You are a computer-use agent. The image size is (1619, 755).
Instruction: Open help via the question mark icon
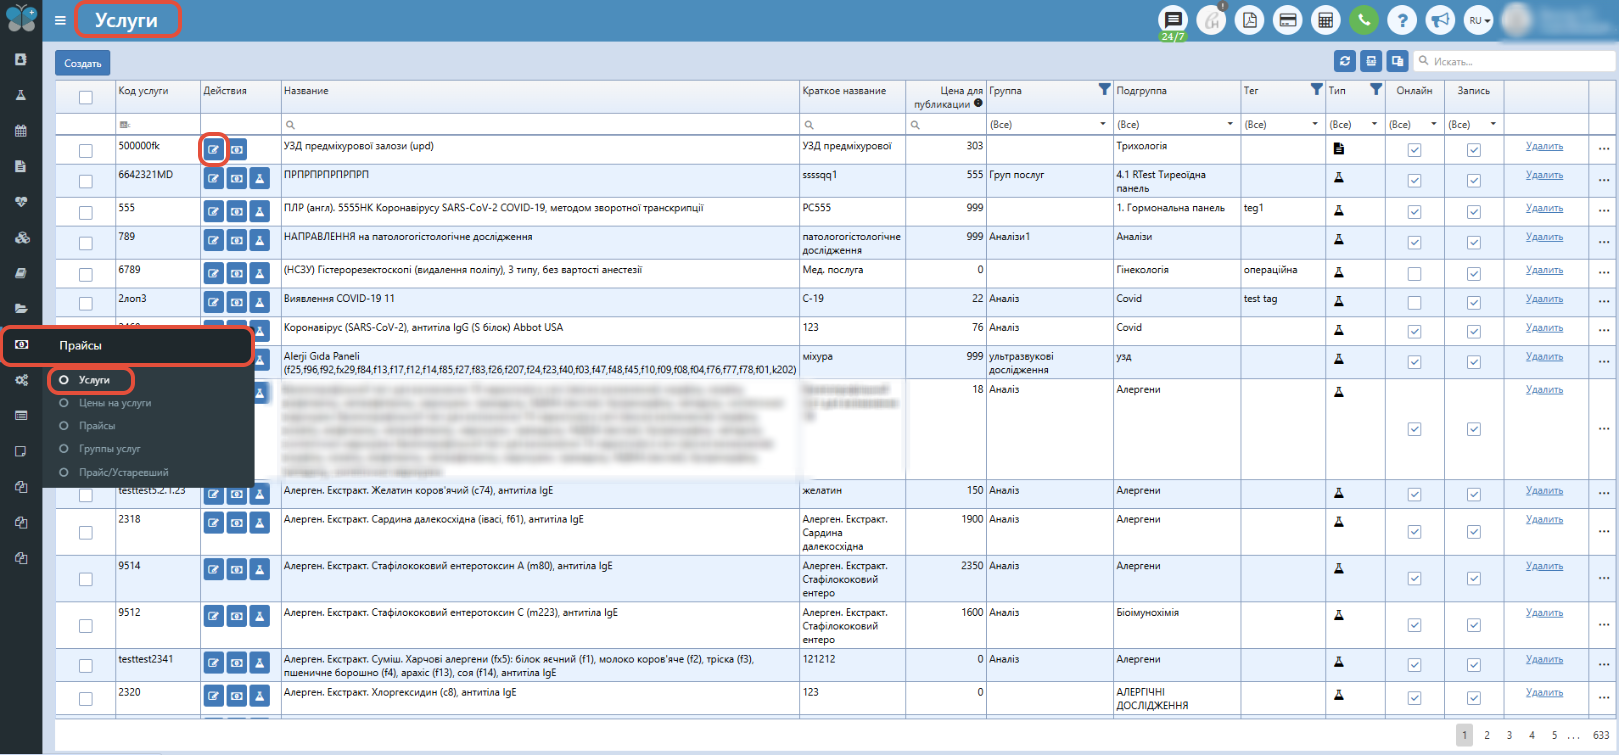pyautogui.click(x=1402, y=20)
